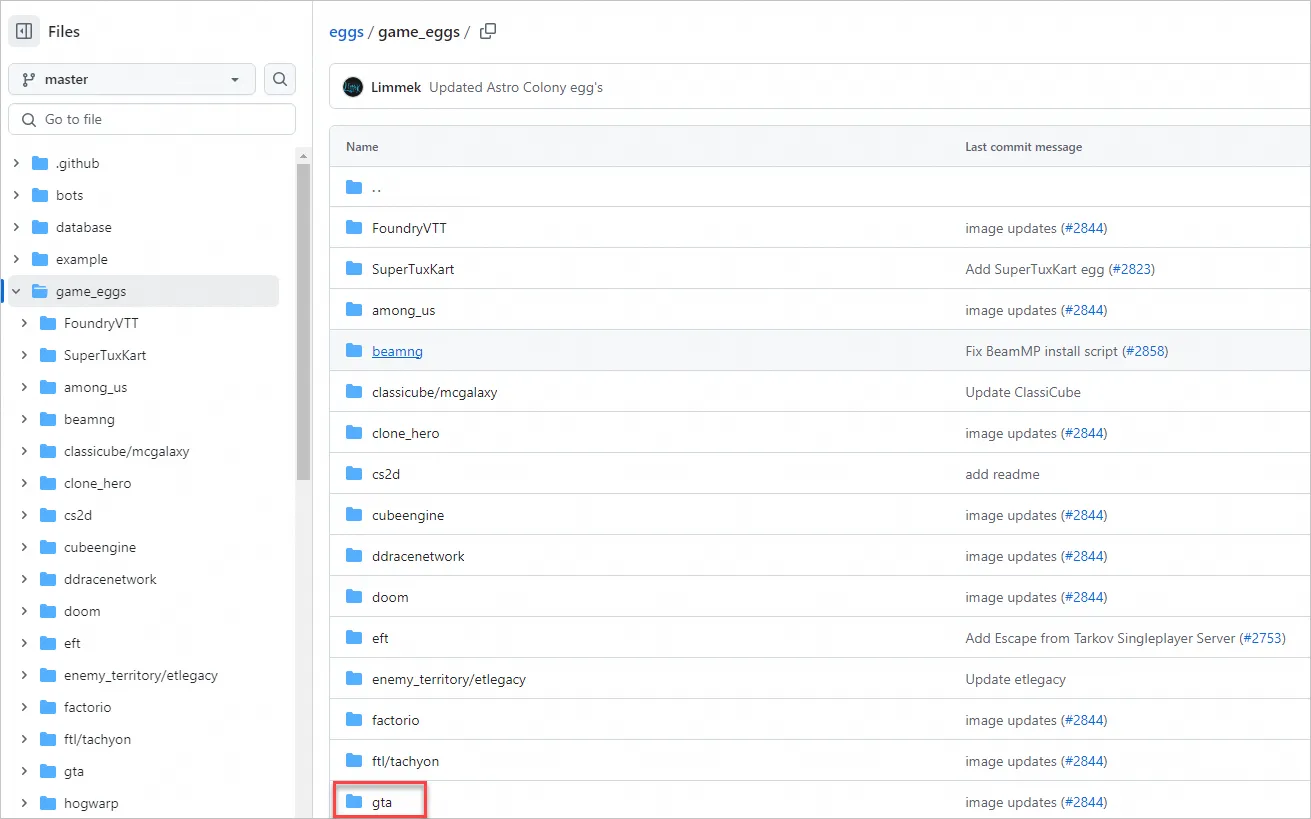Open the gta folder link in the directory listing
Screen dimensions: 1311x819
pos(382,802)
